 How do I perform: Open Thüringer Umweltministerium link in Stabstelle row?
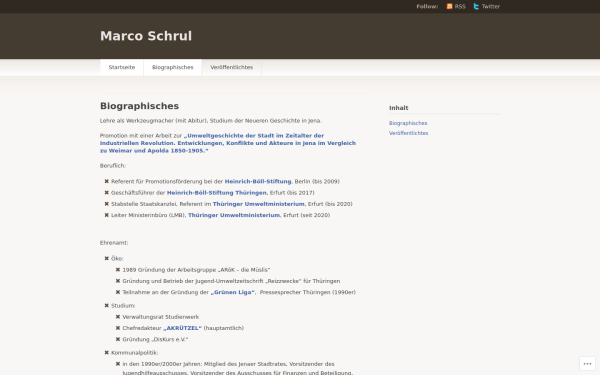(259, 204)
